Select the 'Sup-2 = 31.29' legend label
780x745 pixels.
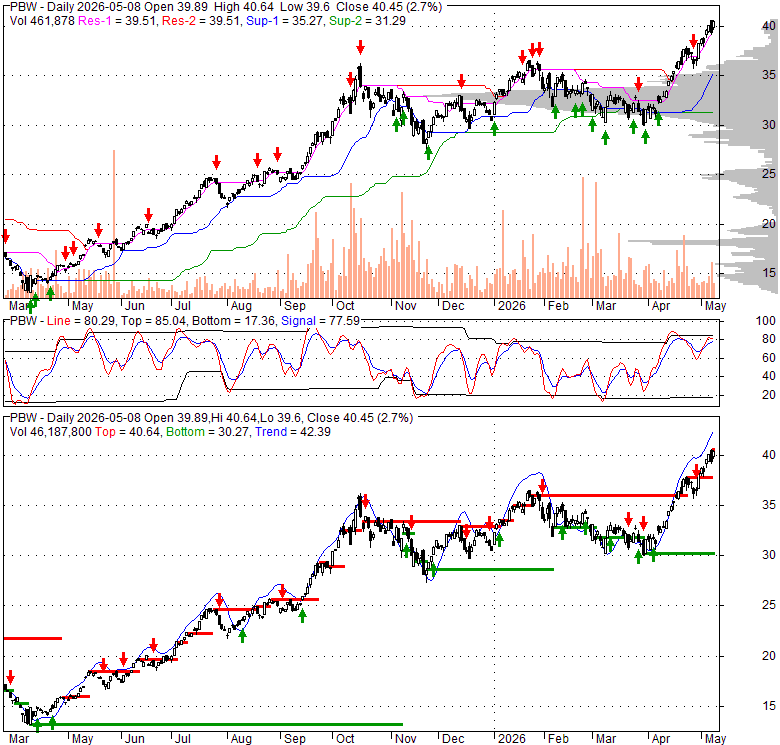tap(367, 21)
